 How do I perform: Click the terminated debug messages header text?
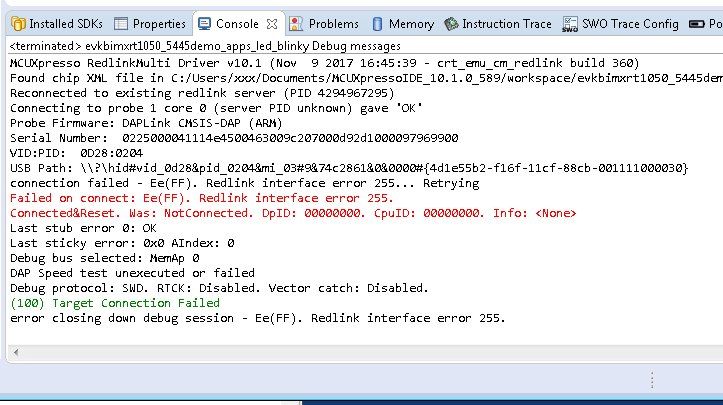(205, 45)
